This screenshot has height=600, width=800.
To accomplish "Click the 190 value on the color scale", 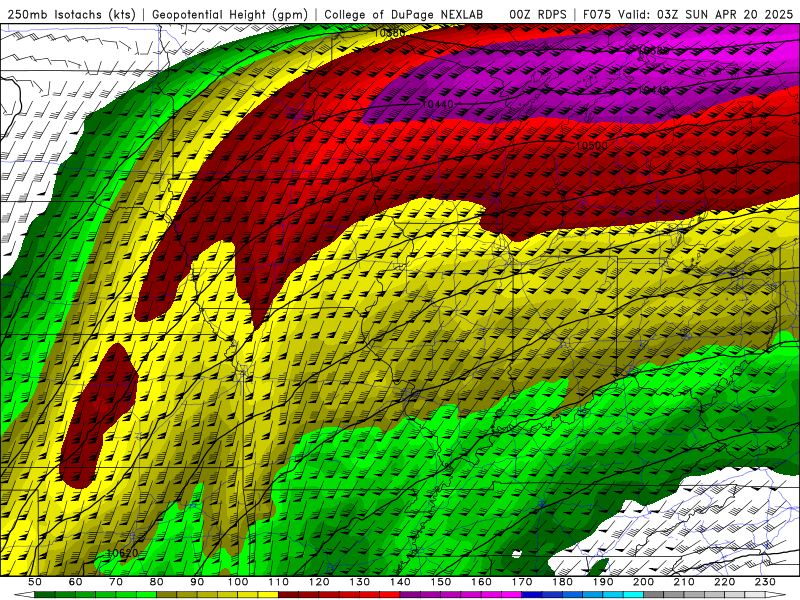I will (x=603, y=582).
